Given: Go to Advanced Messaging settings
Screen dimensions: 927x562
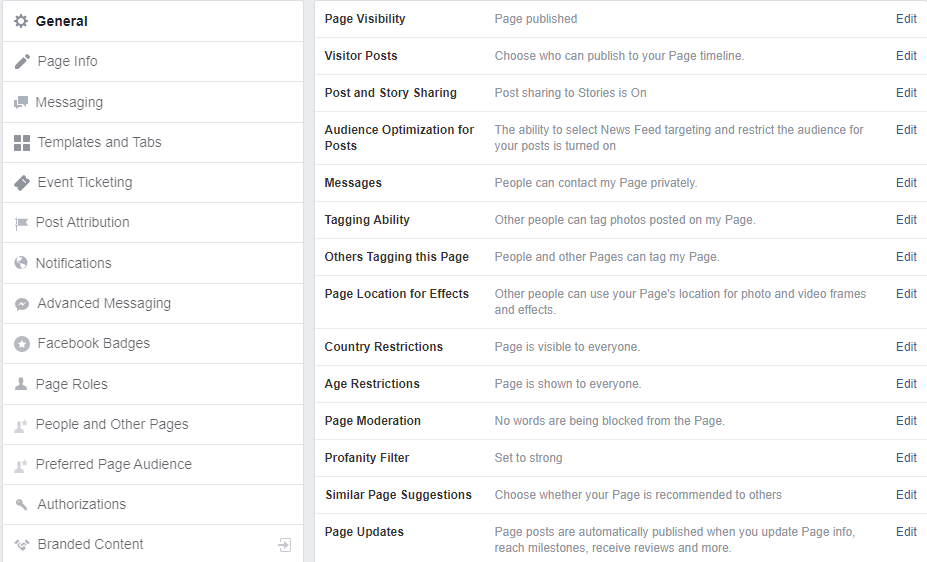Looking at the screenshot, I should point(104,303).
